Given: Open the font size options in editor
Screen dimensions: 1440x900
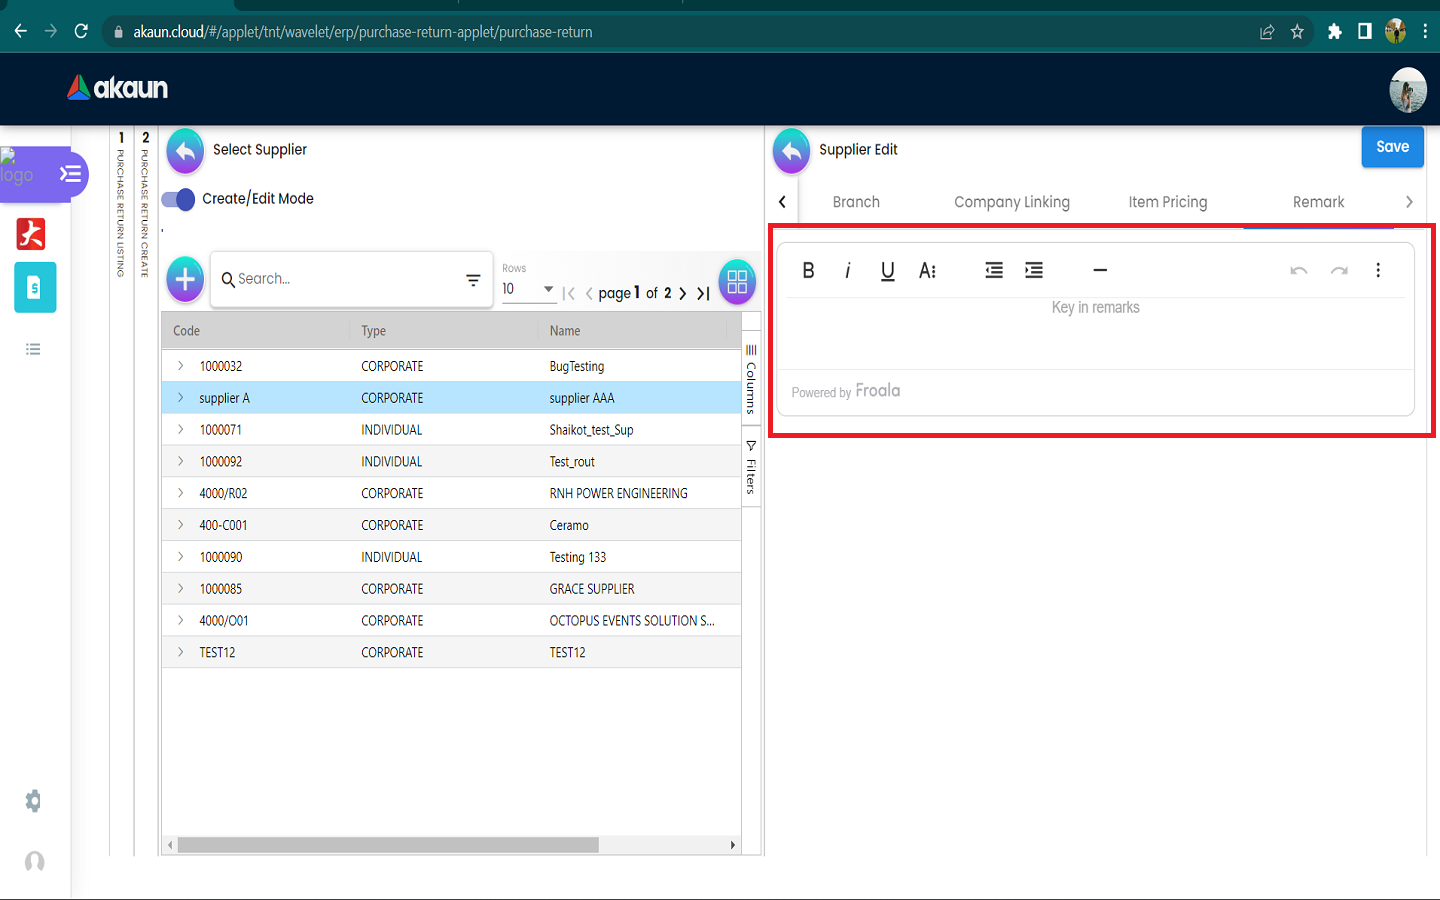Looking at the screenshot, I should coord(927,270).
